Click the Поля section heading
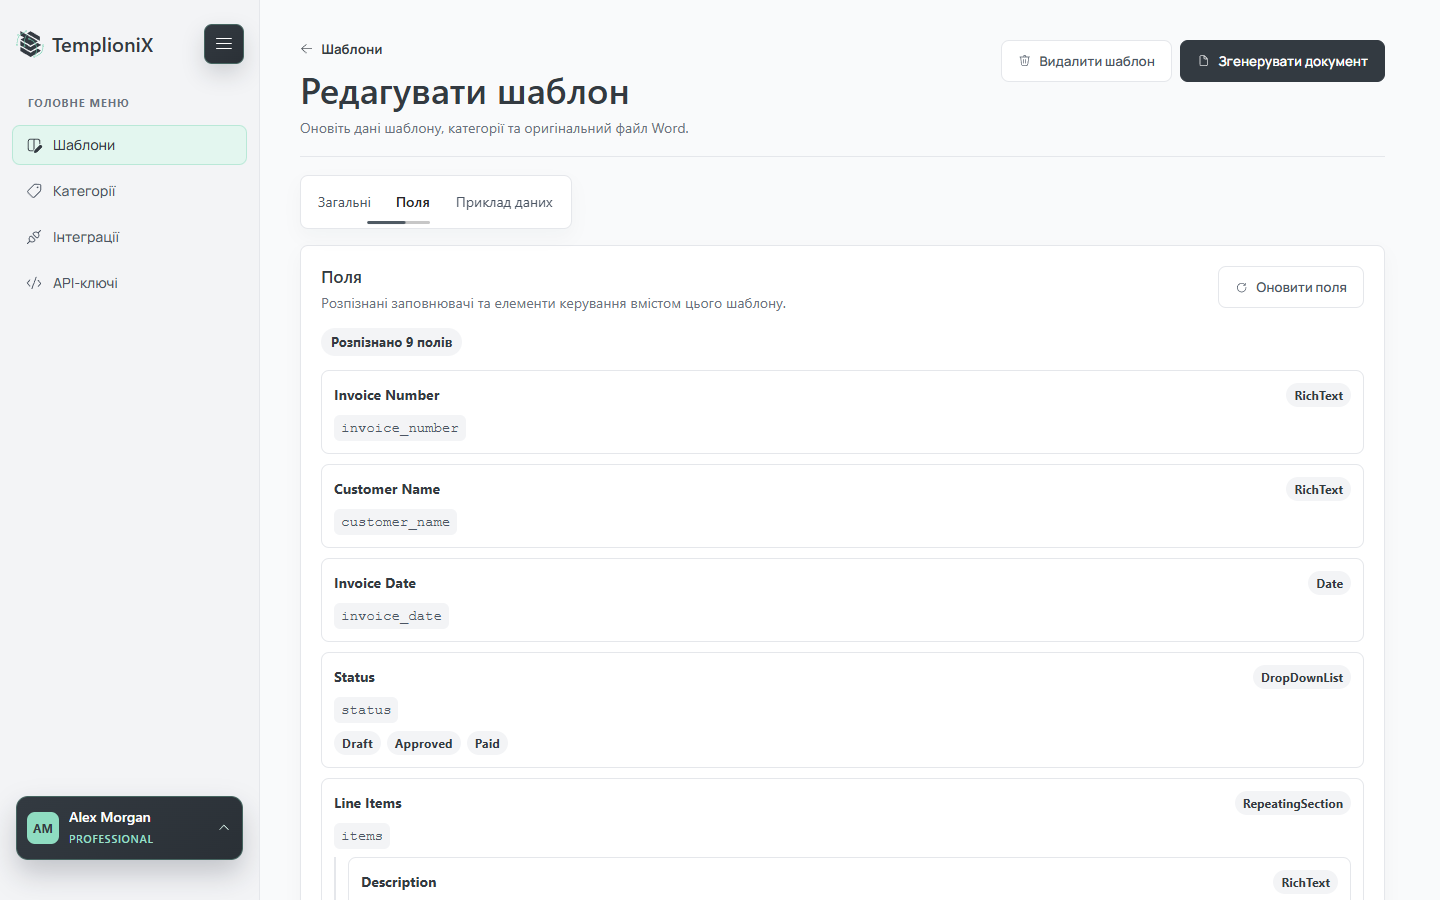The height and width of the screenshot is (900, 1440). (341, 277)
